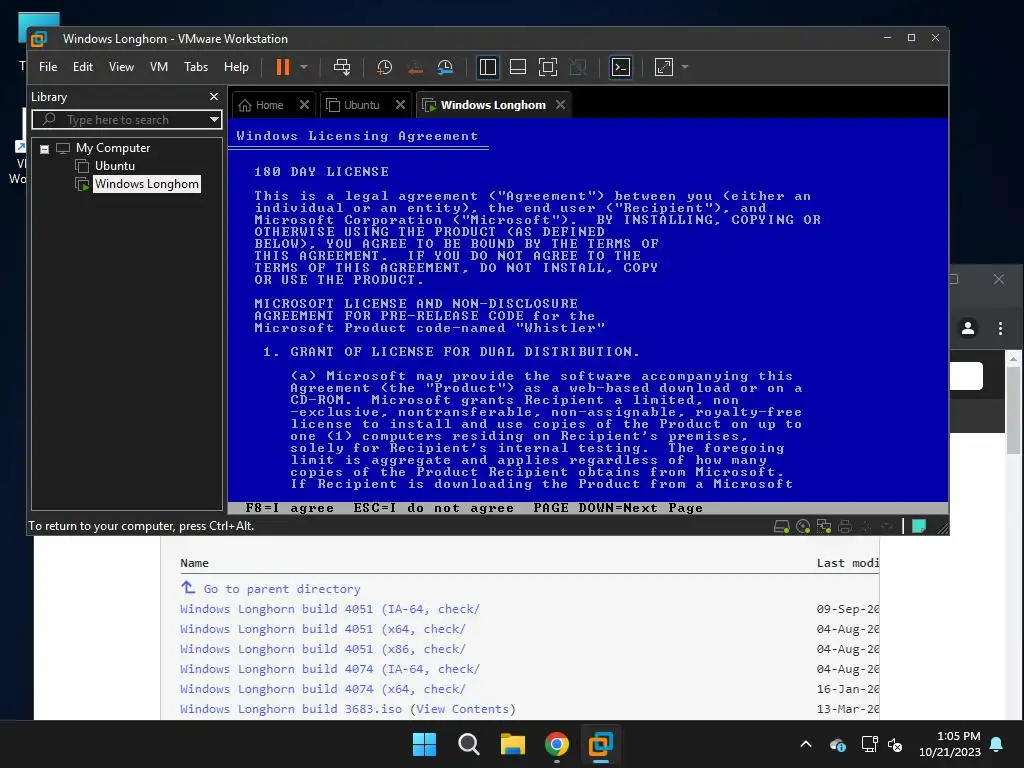Open the Windows Start menu

point(424,744)
